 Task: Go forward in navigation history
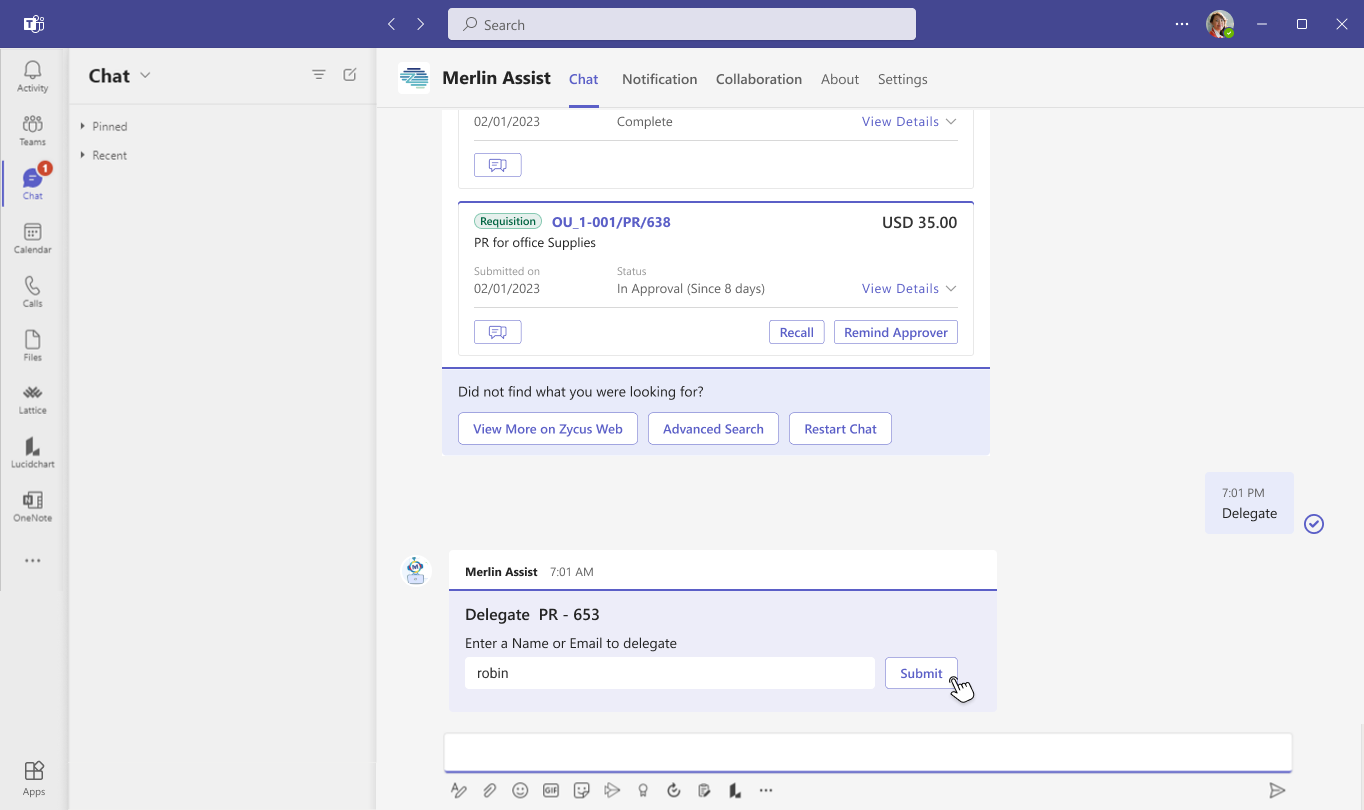tap(421, 24)
